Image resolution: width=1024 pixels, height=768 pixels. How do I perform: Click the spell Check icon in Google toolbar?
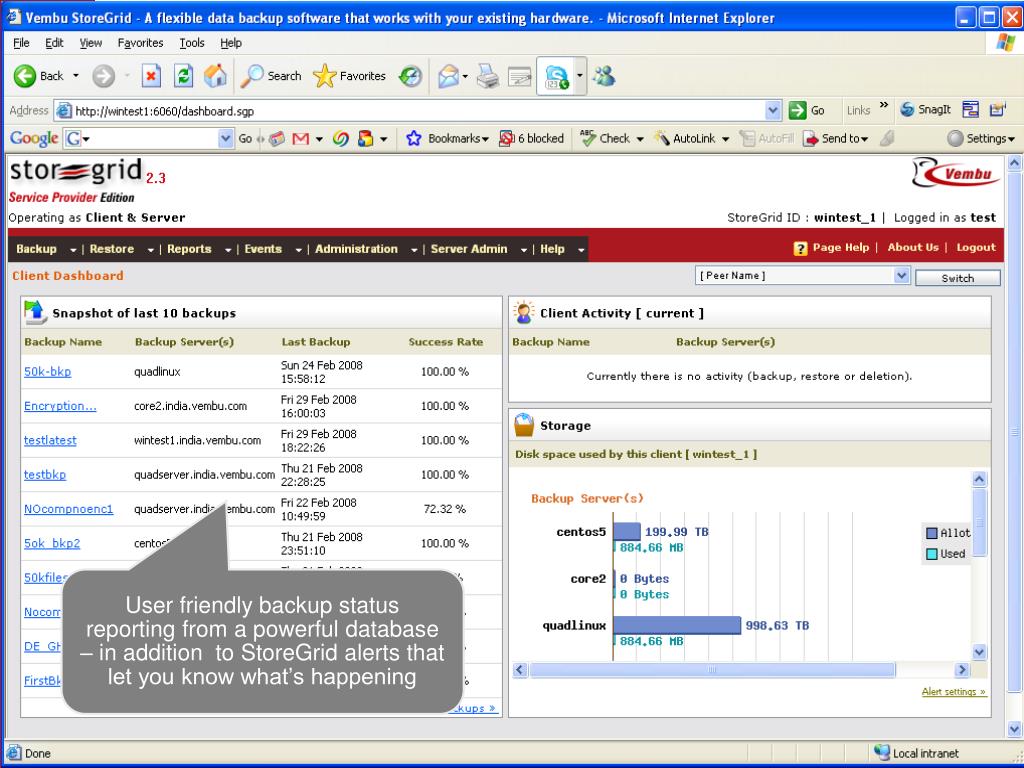(x=588, y=138)
